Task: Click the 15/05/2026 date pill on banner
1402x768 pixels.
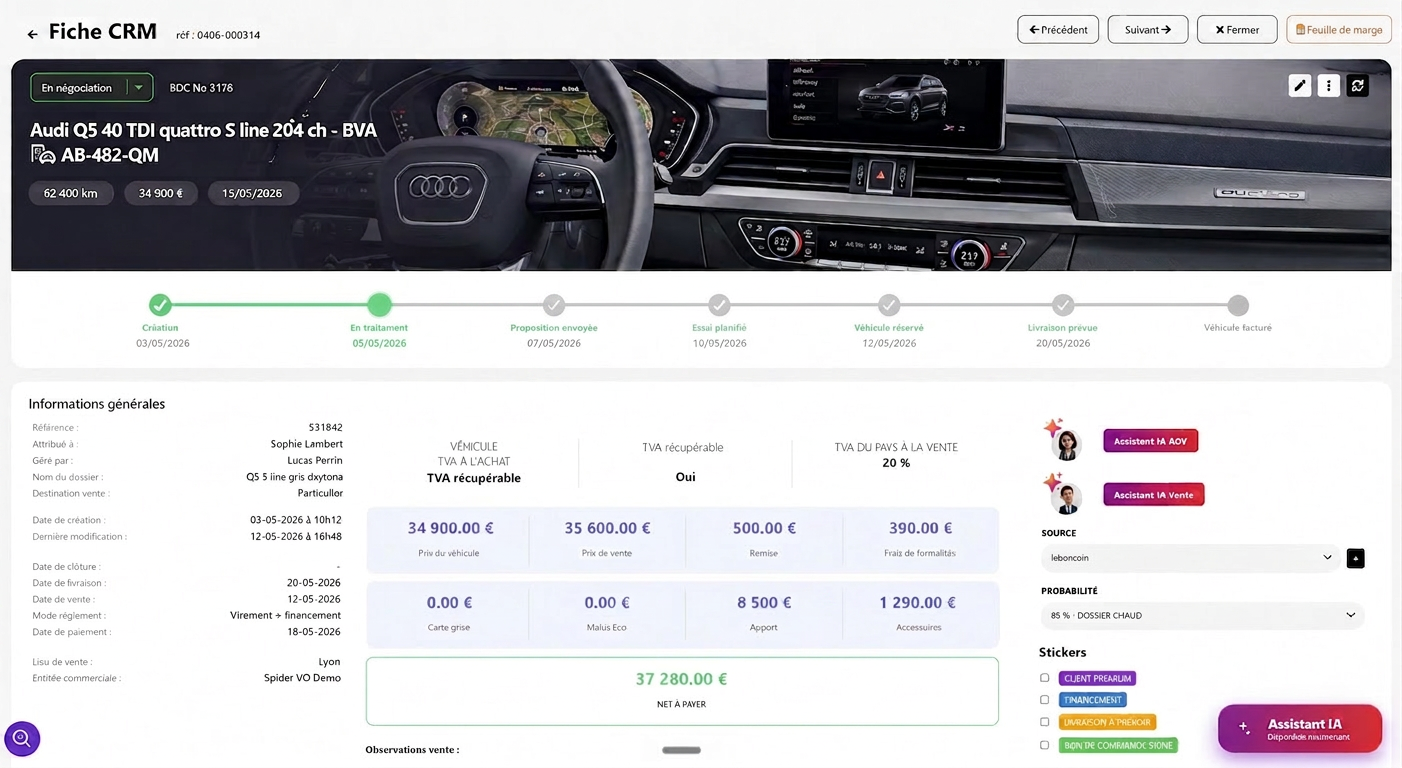Action: (x=252, y=193)
